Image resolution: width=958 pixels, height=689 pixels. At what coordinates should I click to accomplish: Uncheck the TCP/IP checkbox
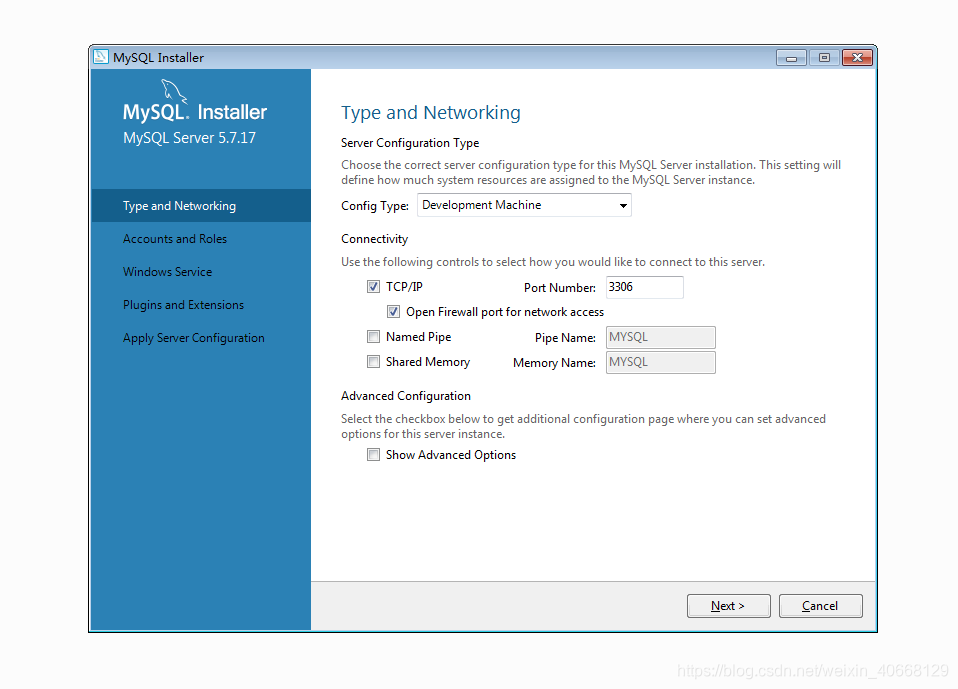coord(373,286)
